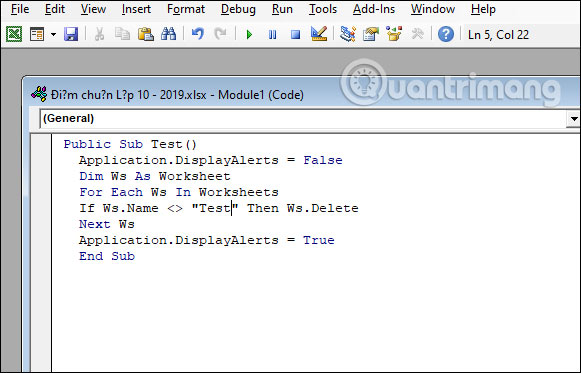The width and height of the screenshot is (581, 373).
Task: Click the Public Sub Test() line
Action: (x=130, y=144)
